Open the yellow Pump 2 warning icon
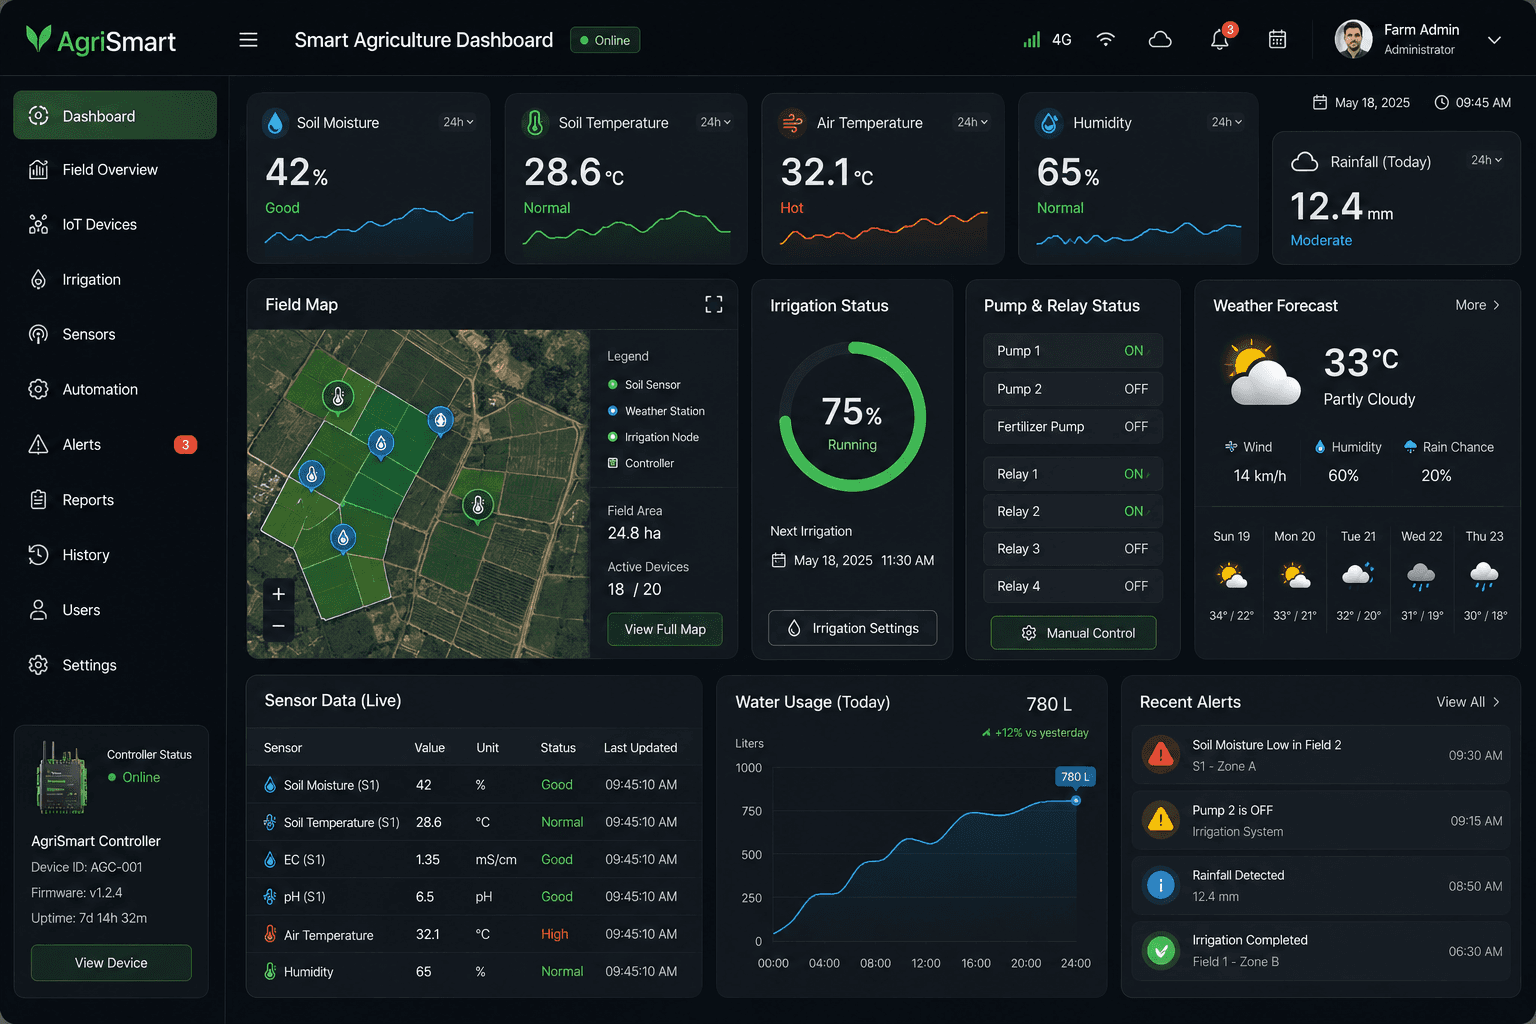The height and width of the screenshot is (1024, 1536). (x=1161, y=820)
